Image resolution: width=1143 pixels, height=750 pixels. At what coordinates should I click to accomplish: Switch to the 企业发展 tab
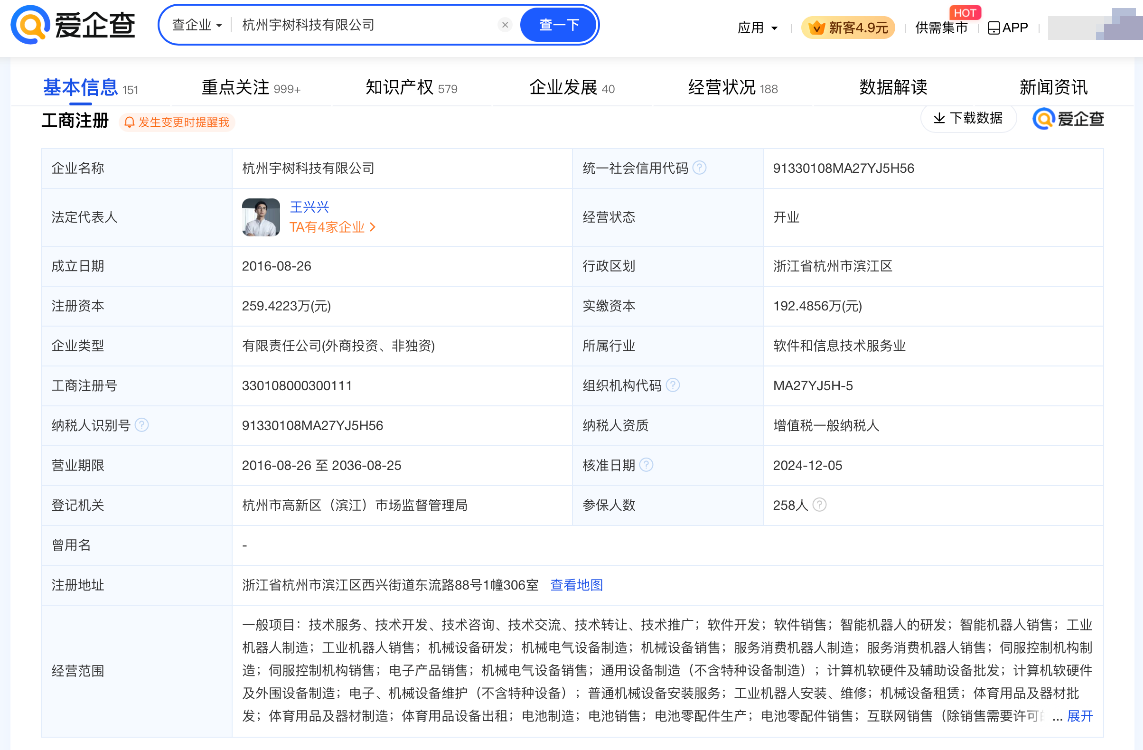572,88
